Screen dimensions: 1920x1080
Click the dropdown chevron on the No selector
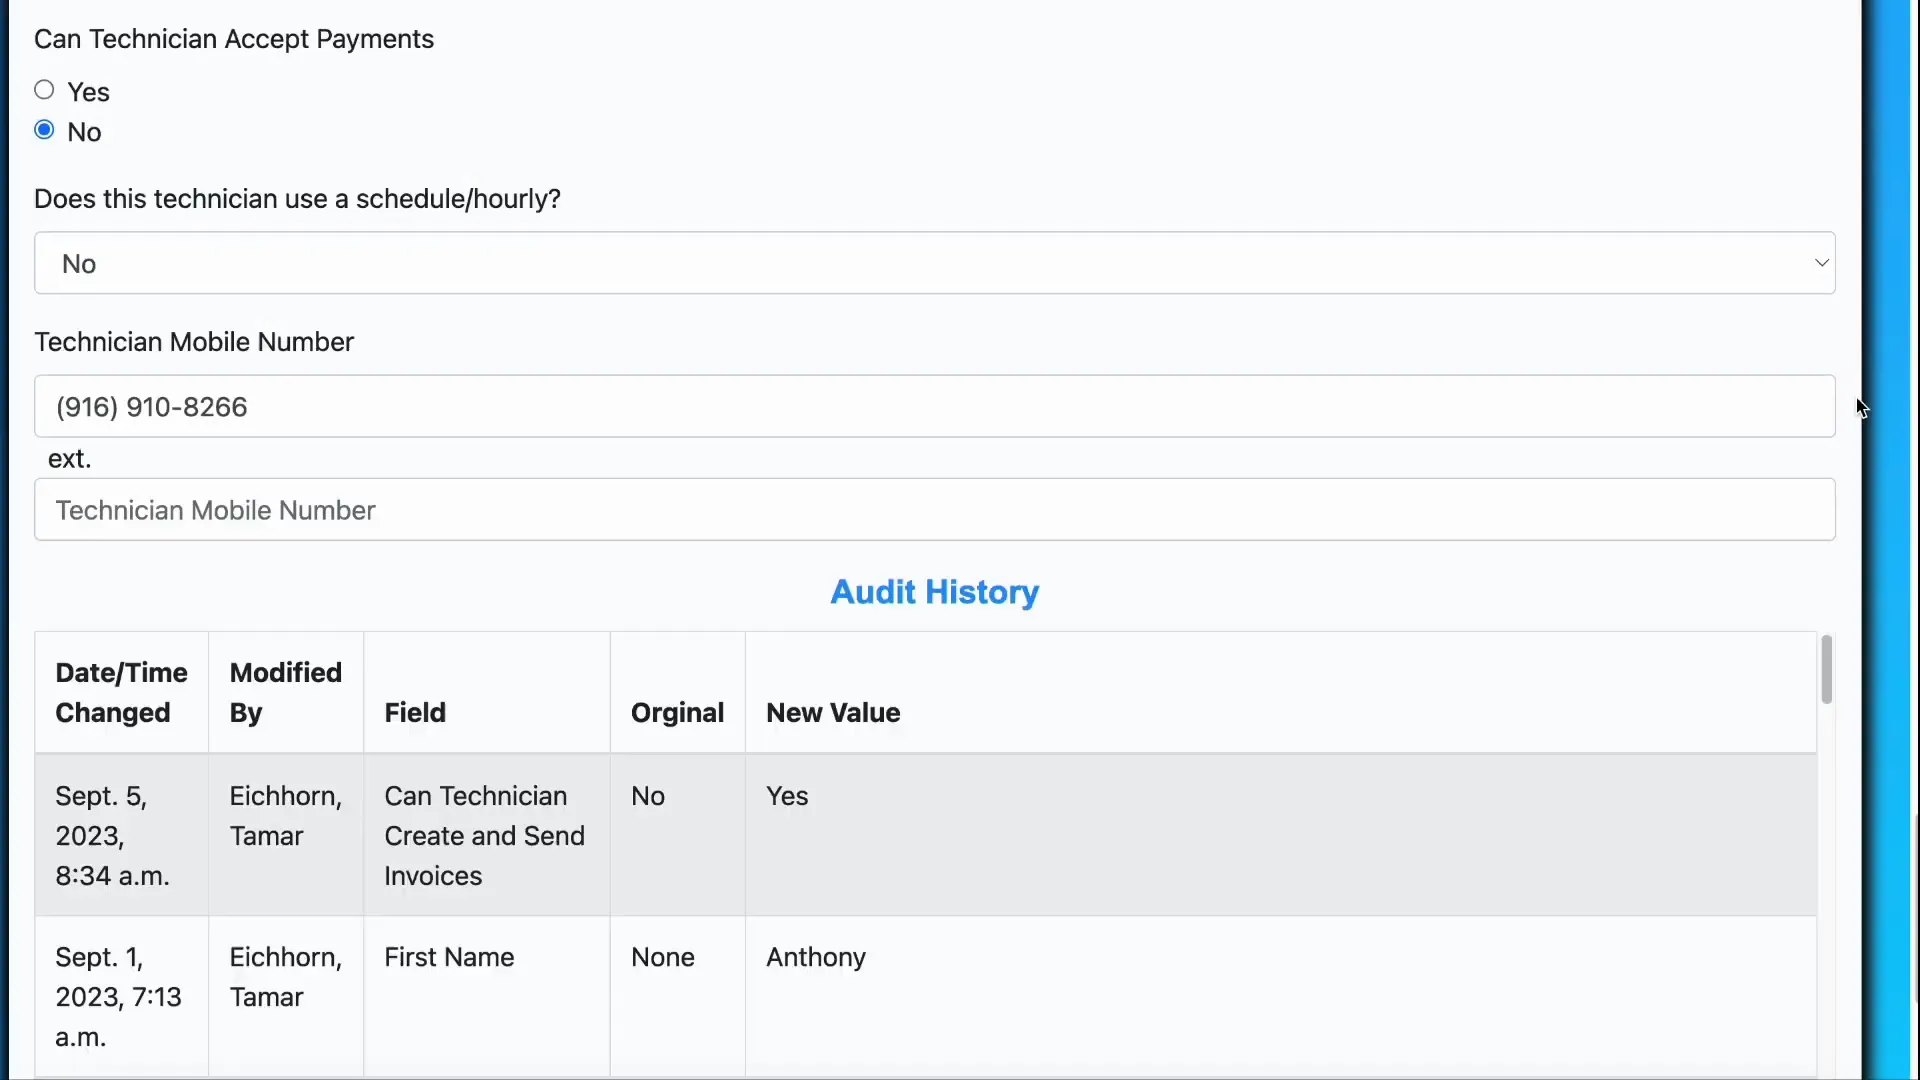(x=1822, y=262)
